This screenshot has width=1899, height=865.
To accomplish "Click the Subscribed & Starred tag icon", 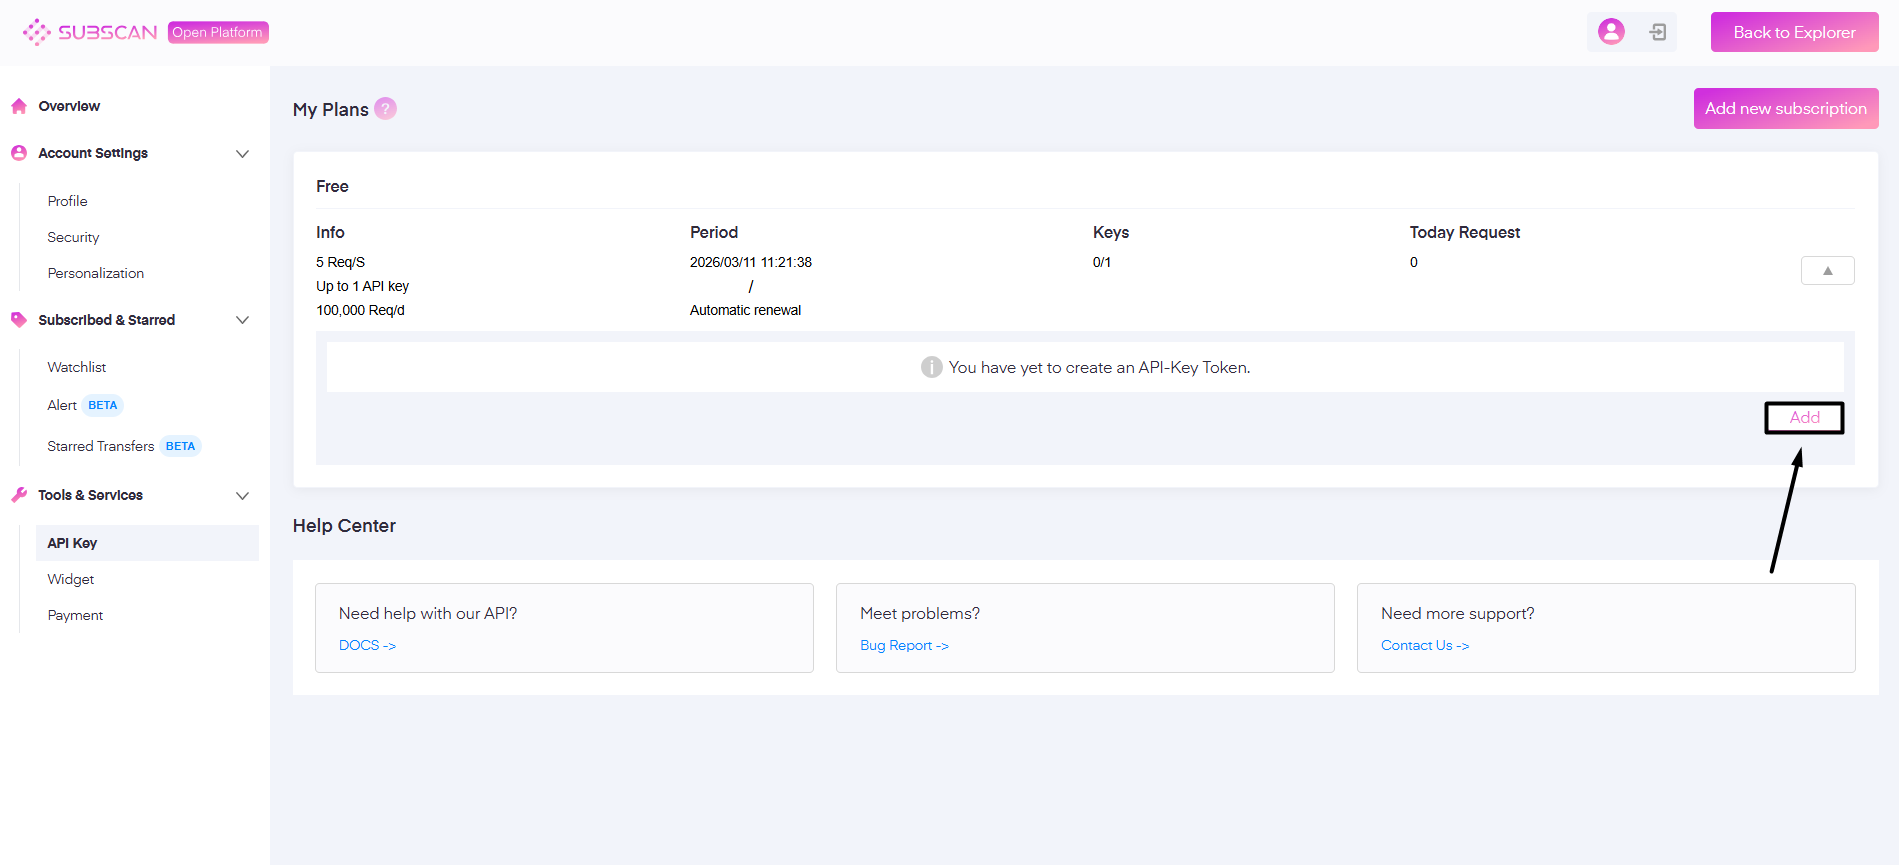I will (x=19, y=320).
